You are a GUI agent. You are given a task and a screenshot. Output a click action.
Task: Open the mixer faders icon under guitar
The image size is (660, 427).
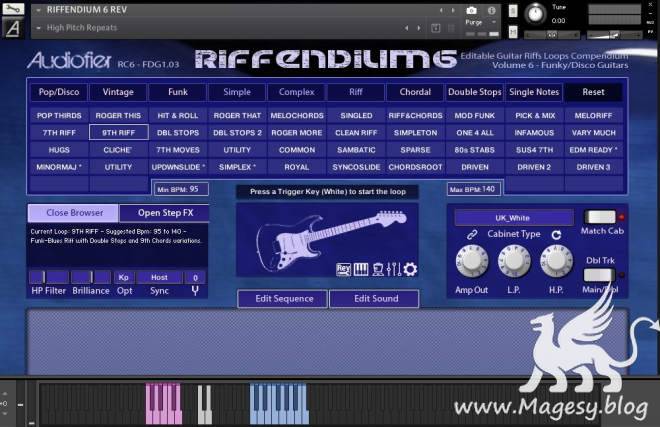(x=394, y=269)
